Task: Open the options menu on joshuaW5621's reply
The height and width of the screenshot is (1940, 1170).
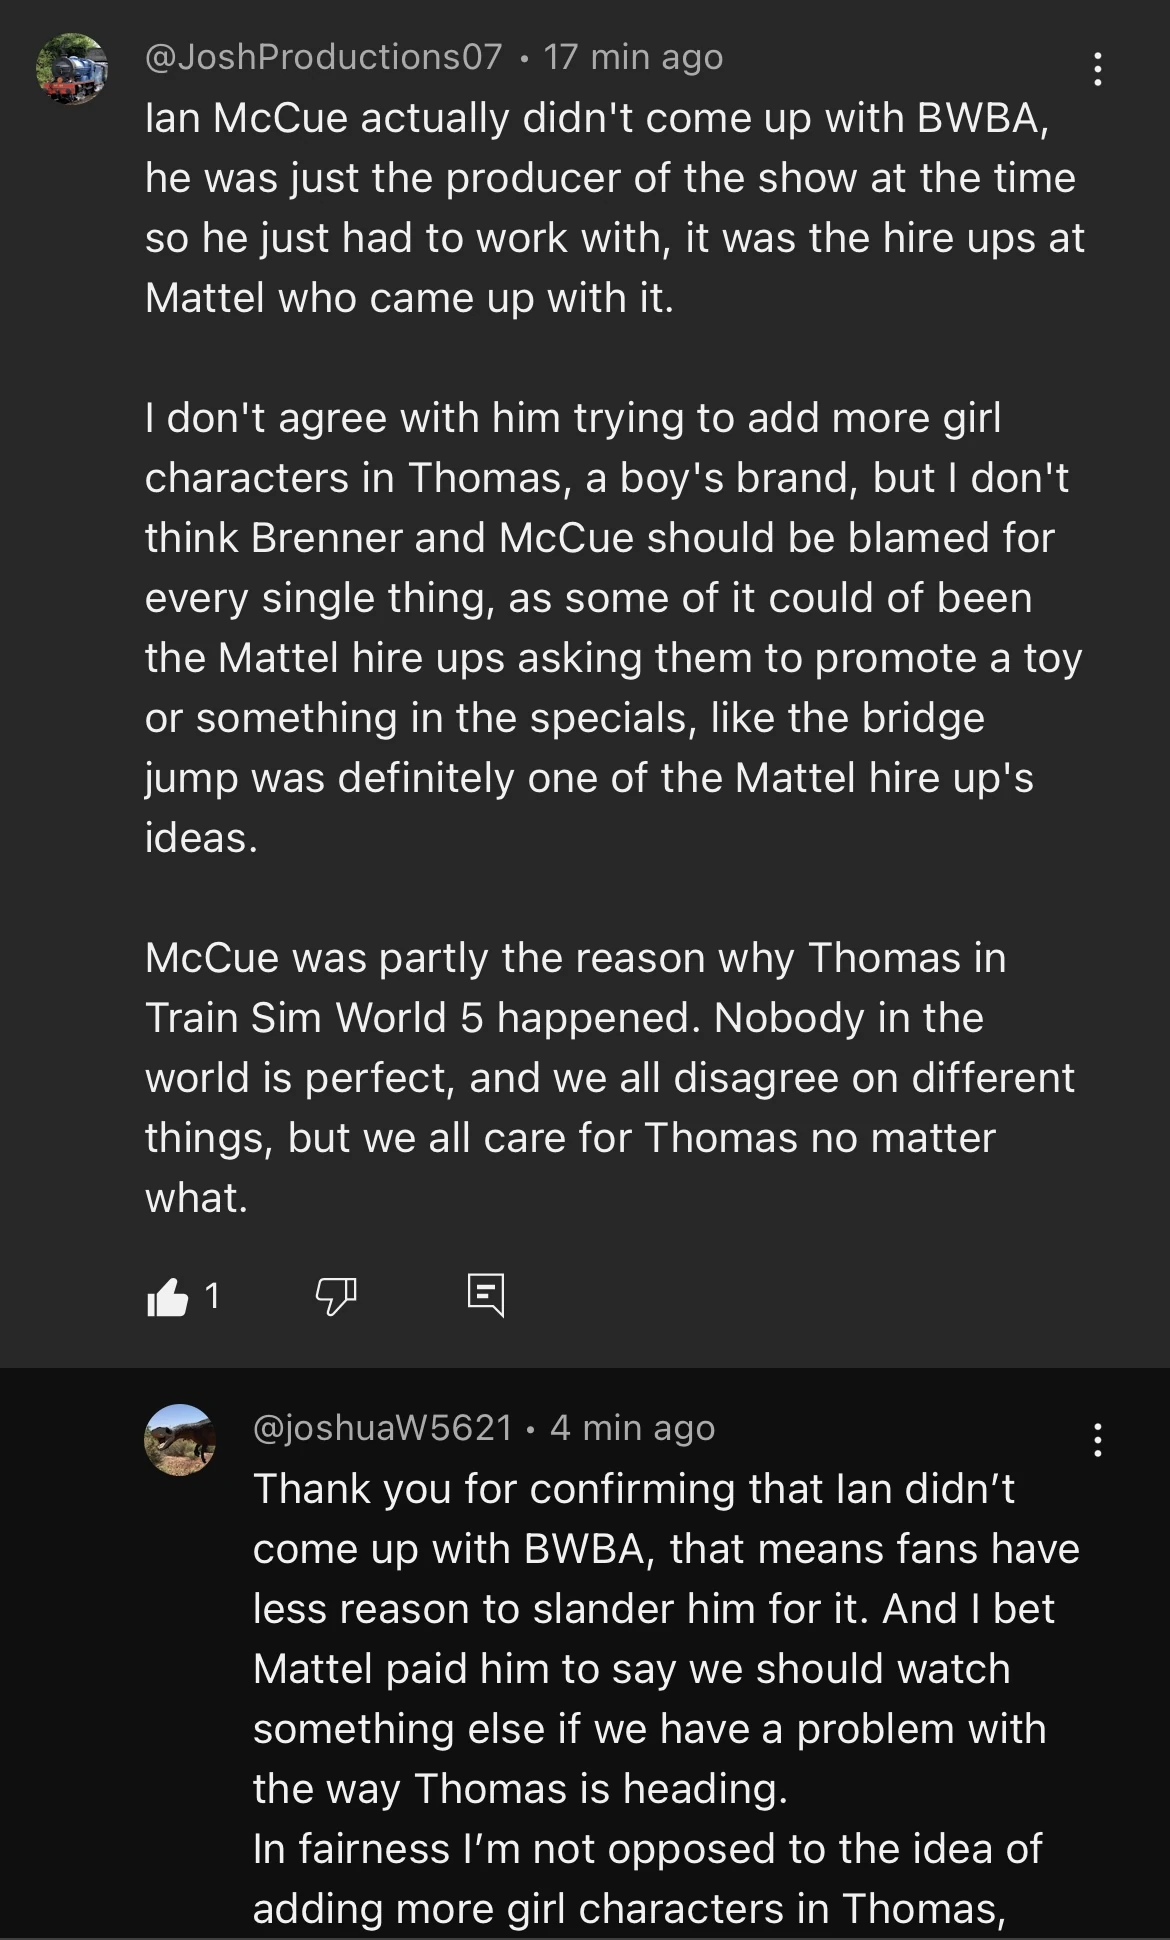Action: point(1097,1440)
